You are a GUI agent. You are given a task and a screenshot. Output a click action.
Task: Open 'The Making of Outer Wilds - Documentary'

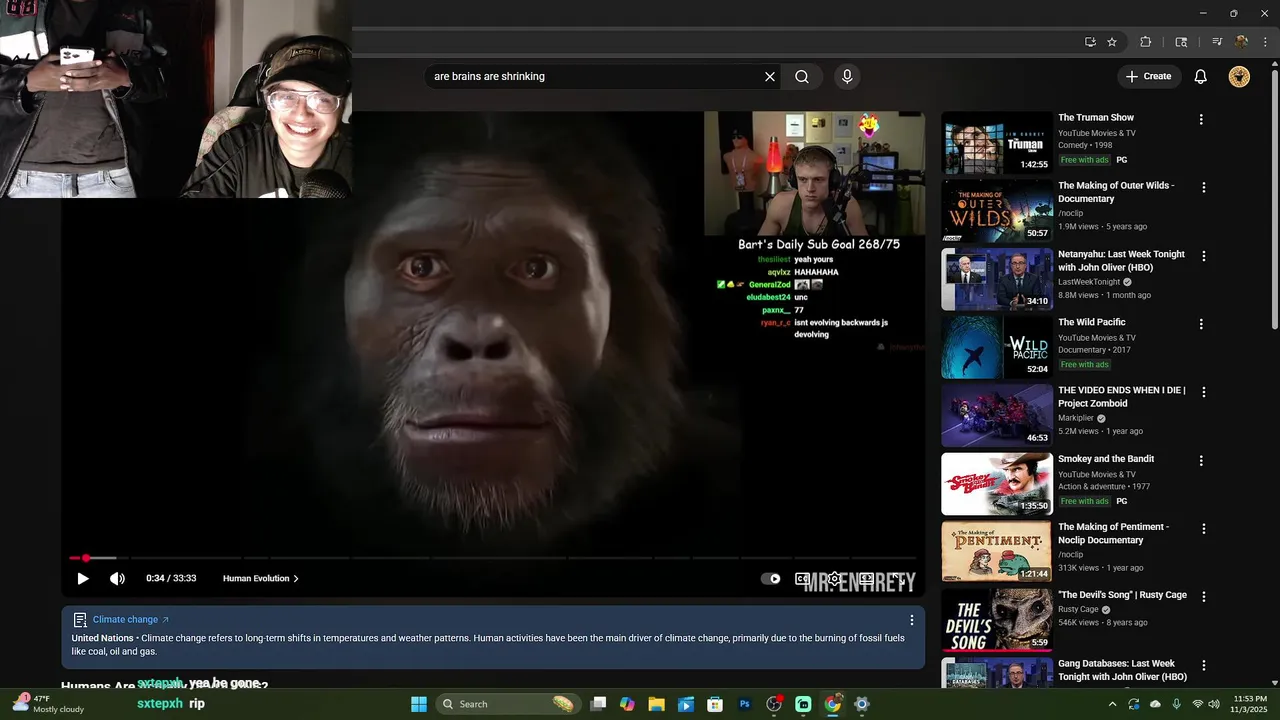tap(1116, 192)
